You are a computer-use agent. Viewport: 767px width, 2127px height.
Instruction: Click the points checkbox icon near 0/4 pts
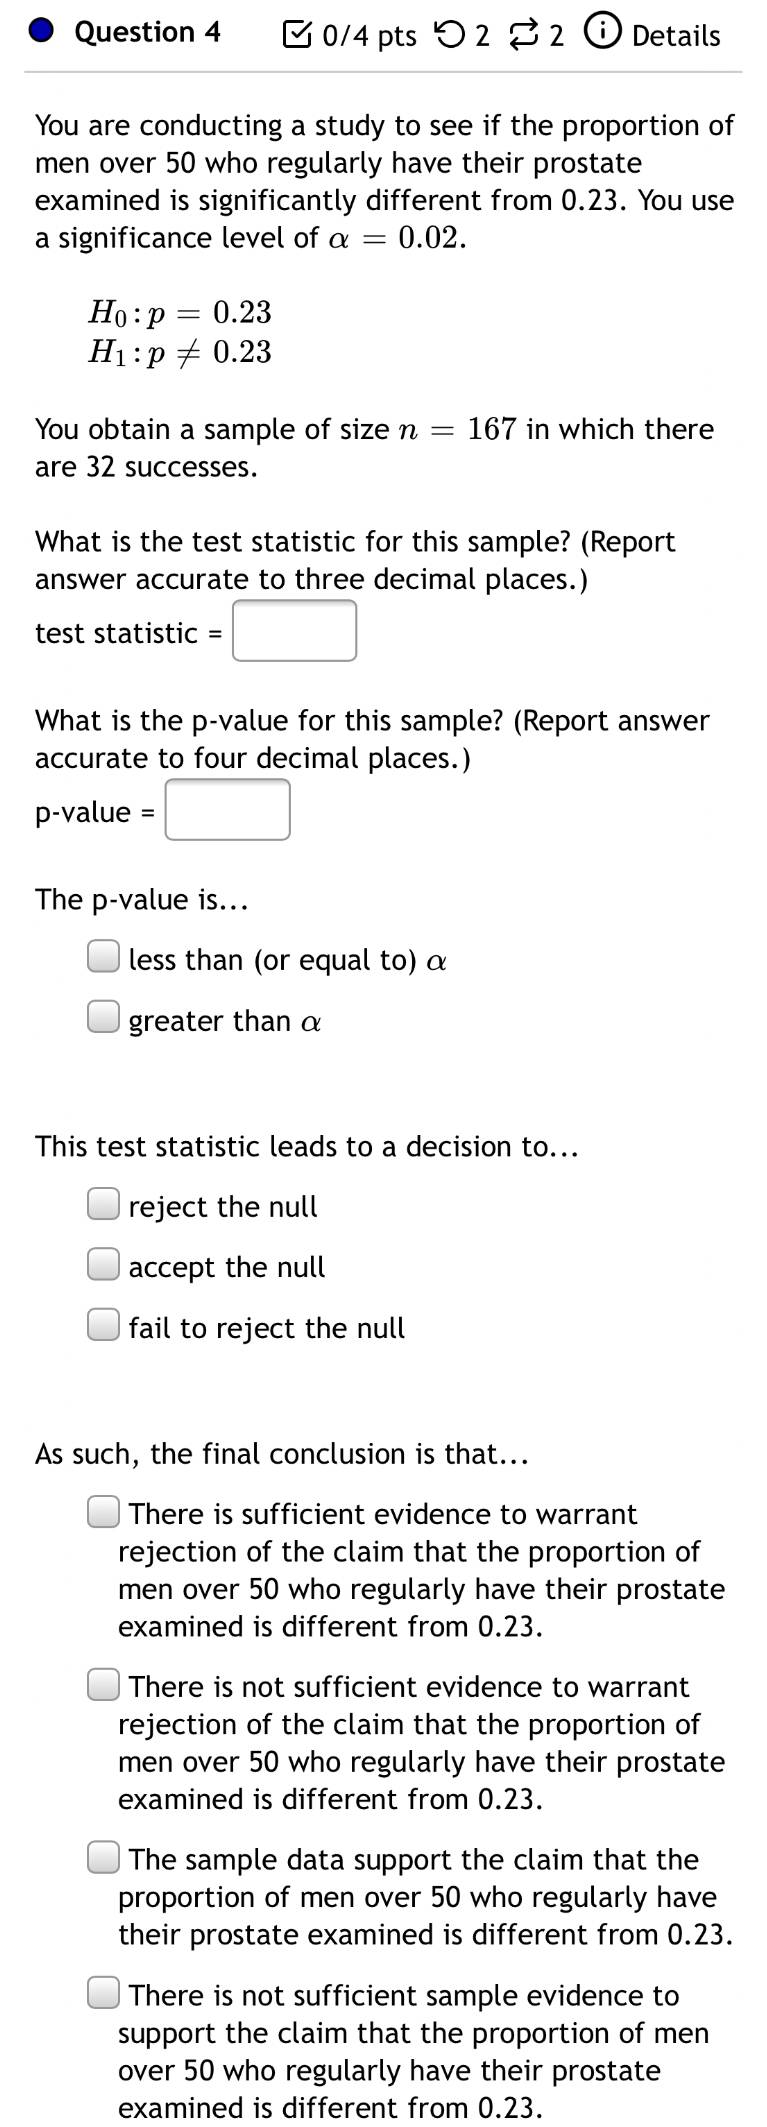coord(297,35)
